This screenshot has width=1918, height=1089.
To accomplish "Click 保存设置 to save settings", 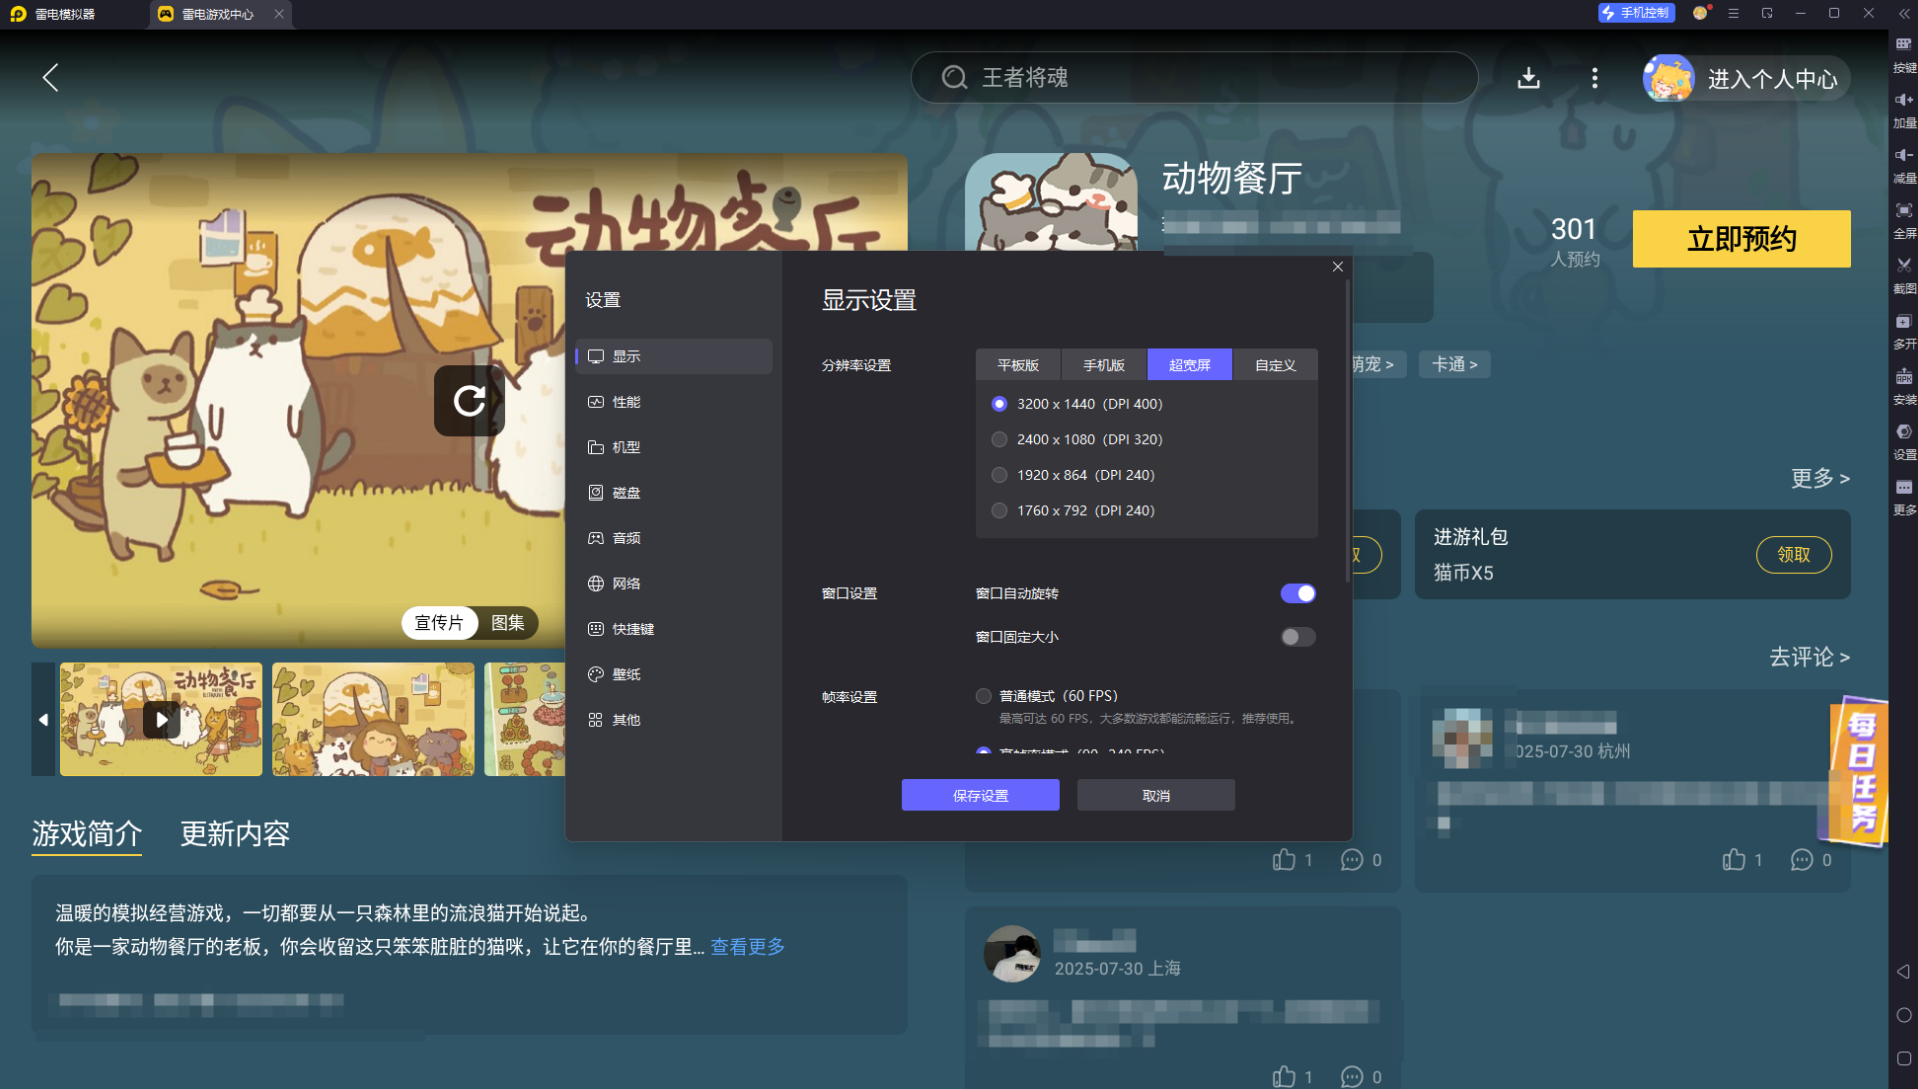I will pos(980,795).
